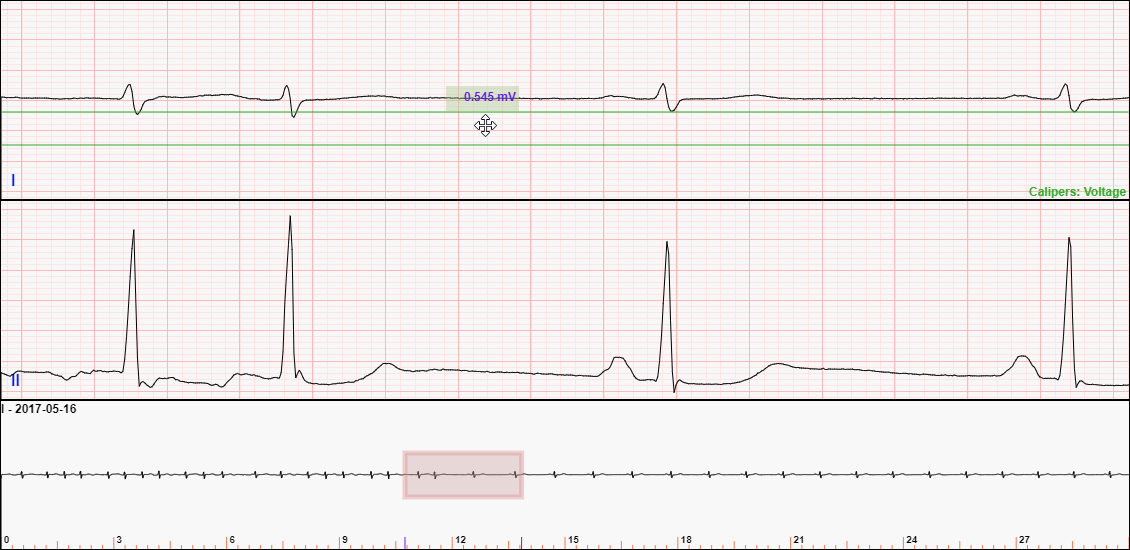Jump to the 6 second timeline mark
1130x550 pixels.
pyautogui.click(x=232, y=540)
